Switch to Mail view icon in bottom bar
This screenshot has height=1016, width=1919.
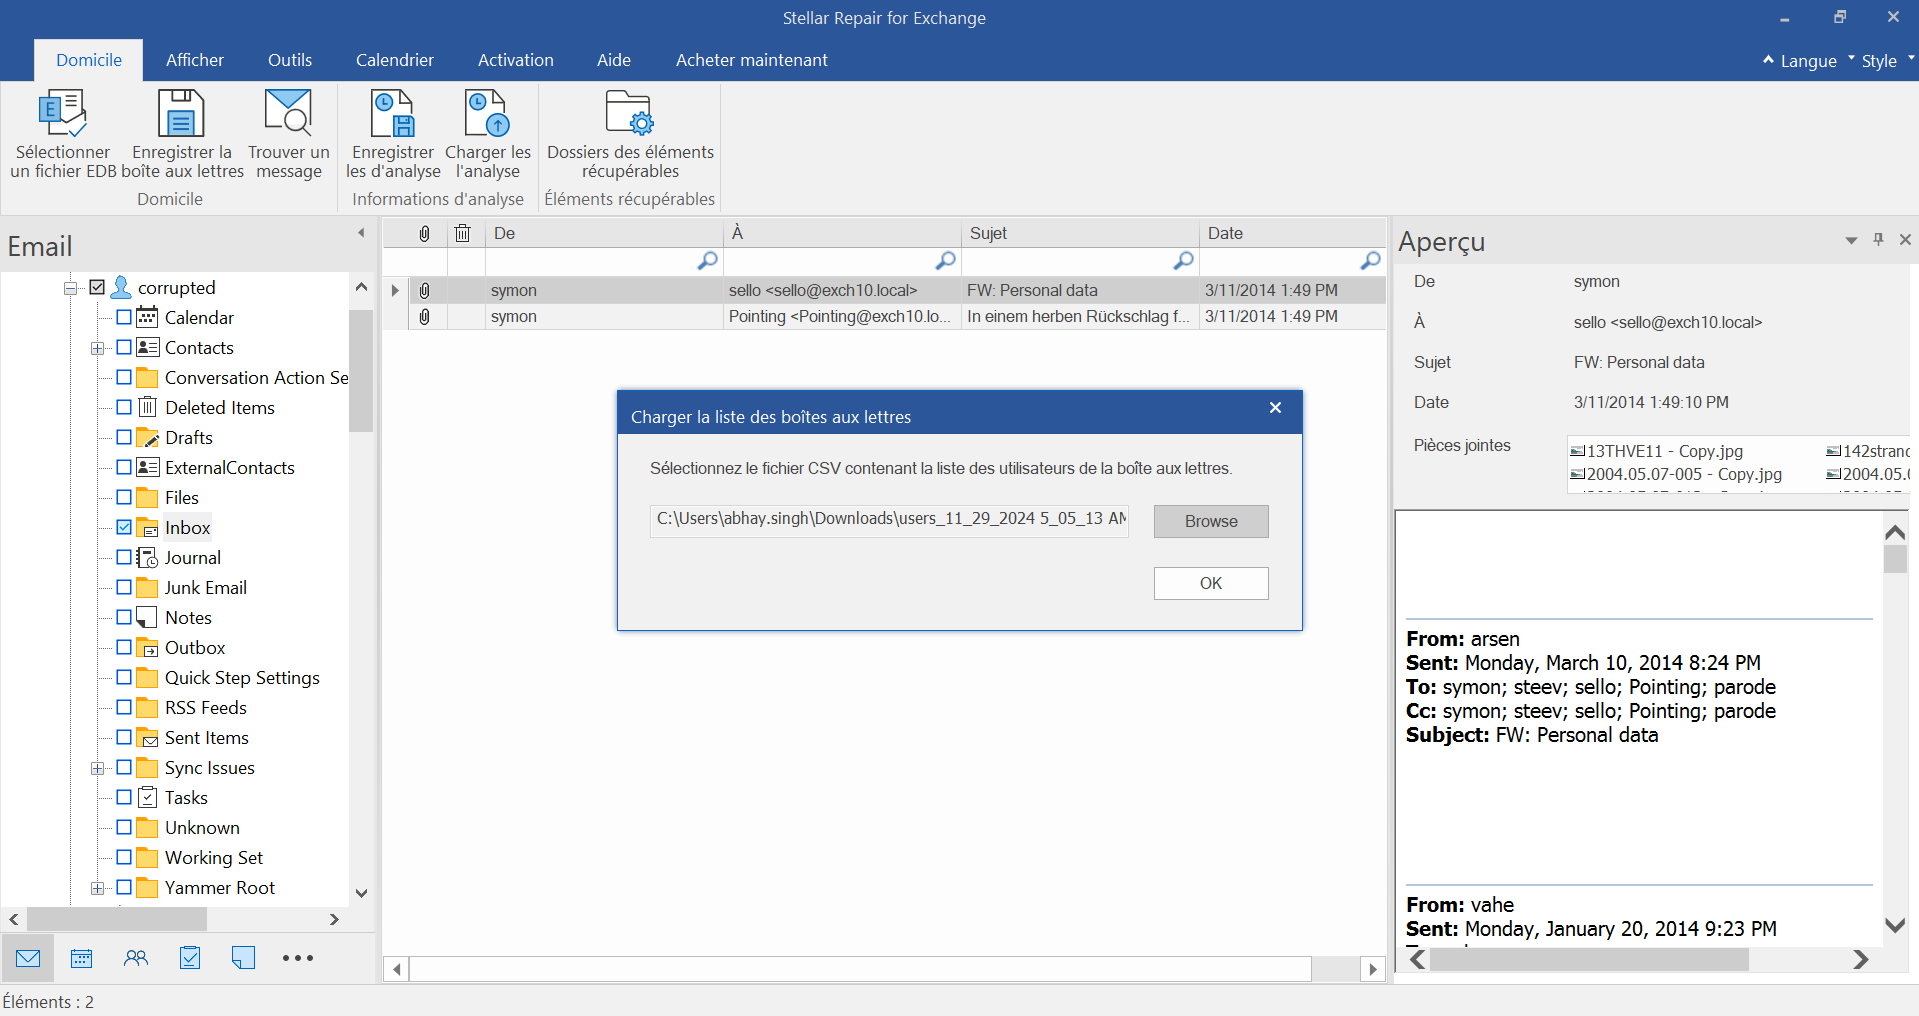pos(28,958)
